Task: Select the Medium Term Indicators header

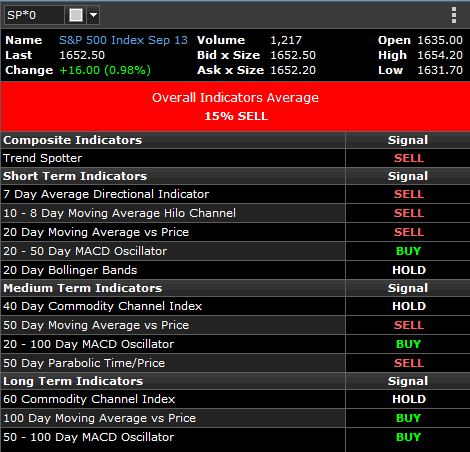Action: pyautogui.click(x=82, y=288)
